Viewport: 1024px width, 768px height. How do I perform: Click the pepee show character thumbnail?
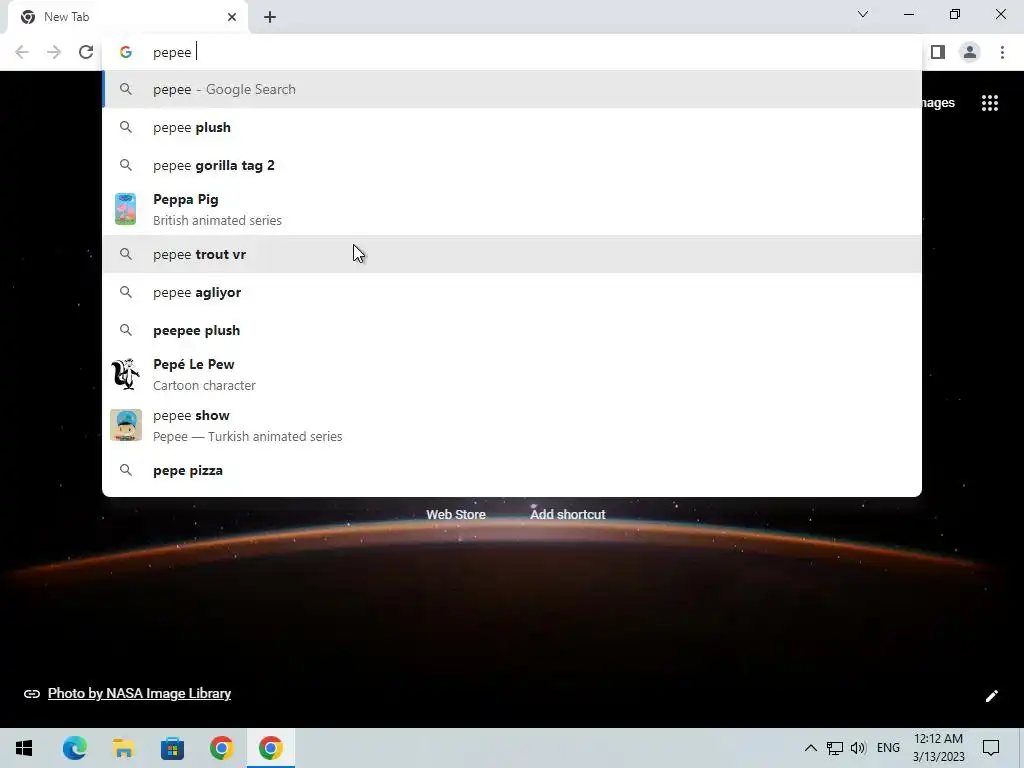125,425
